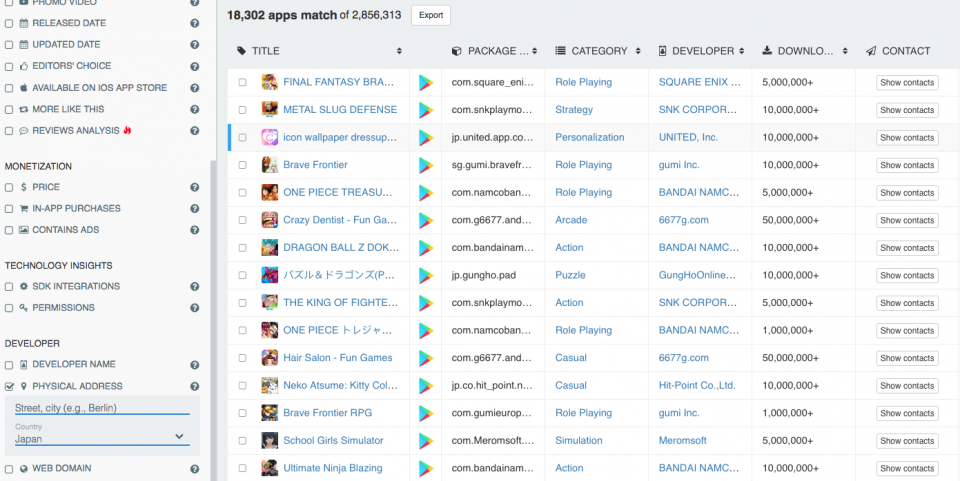Screen dimensions: 960x481
Task: Click the flame icon beside Reviews Analysis
Action: tap(127, 130)
